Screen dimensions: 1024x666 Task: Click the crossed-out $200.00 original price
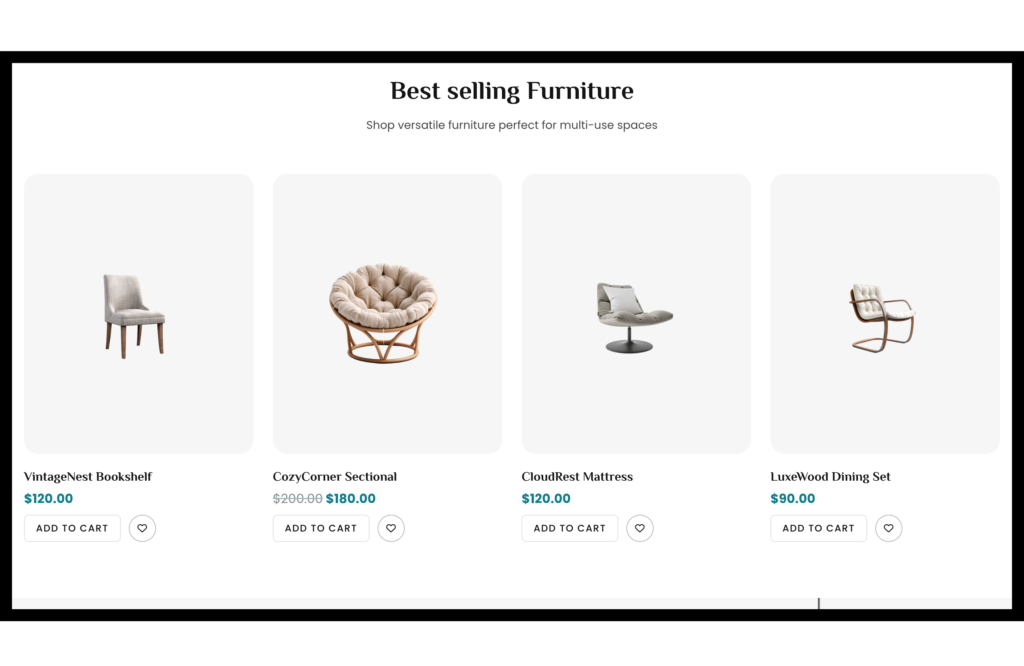pos(297,499)
